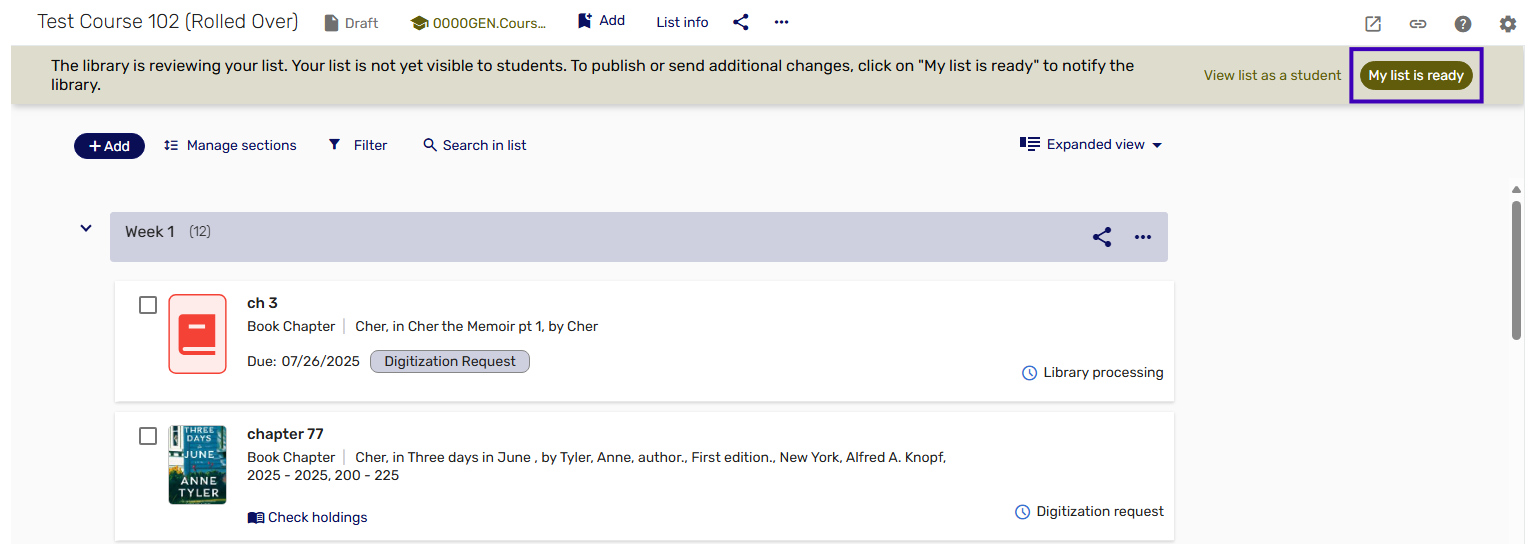Click View list as a student
The height and width of the screenshot is (544, 1525).
[1272, 75]
